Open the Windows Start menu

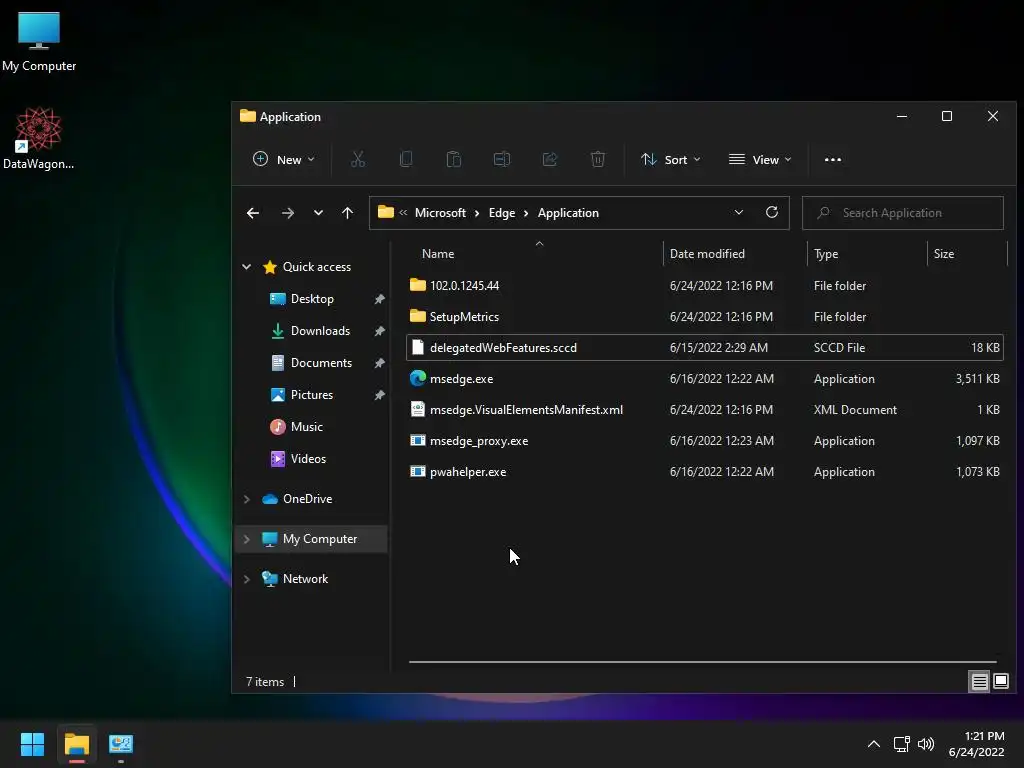click(x=32, y=744)
